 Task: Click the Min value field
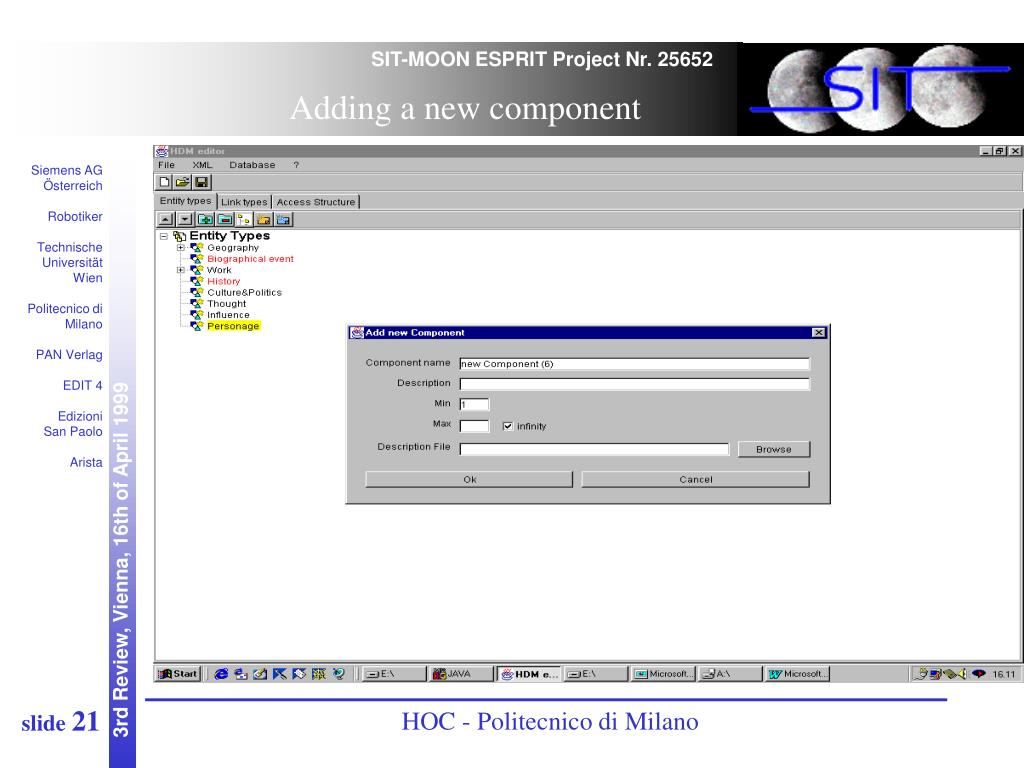tap(474, 404)
